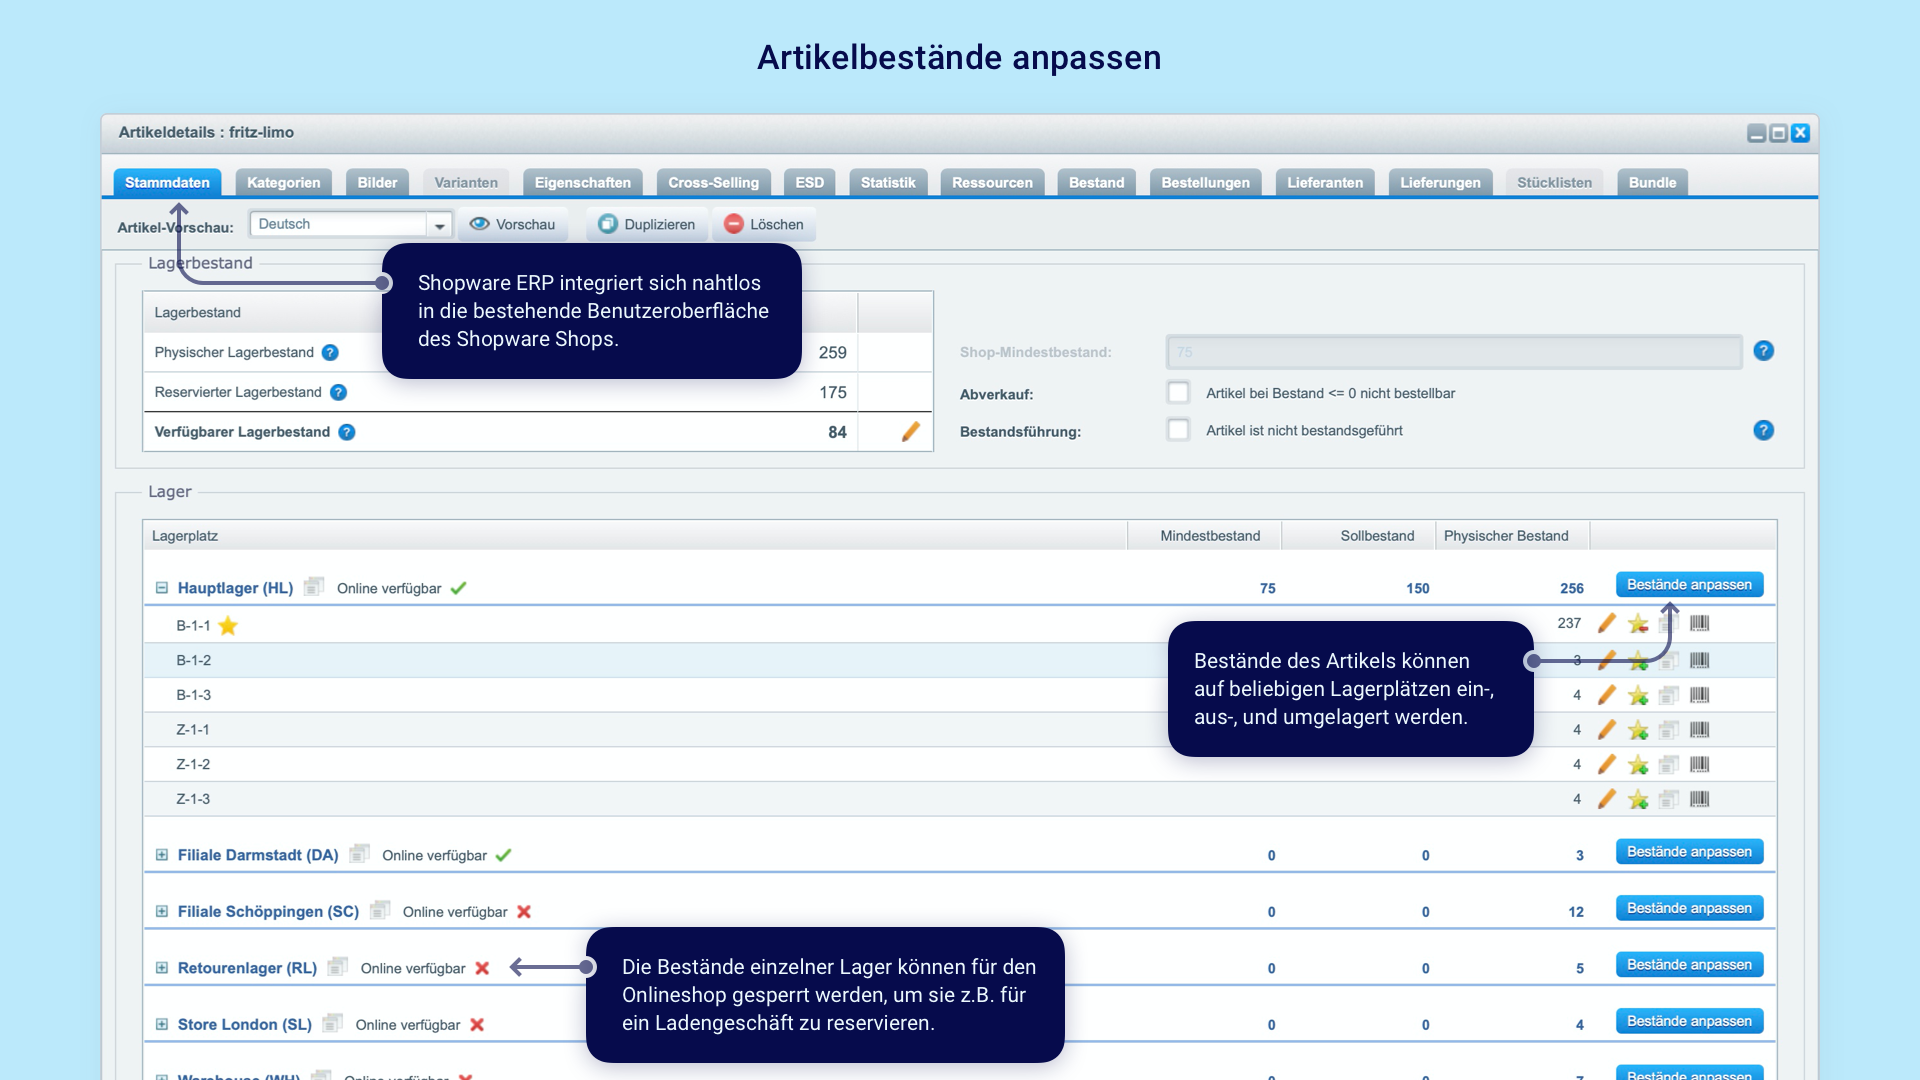The width and height of the screenshot is (1920, 1080).
Task: Open the Lieferanten tab
Action: [1325, 182]
